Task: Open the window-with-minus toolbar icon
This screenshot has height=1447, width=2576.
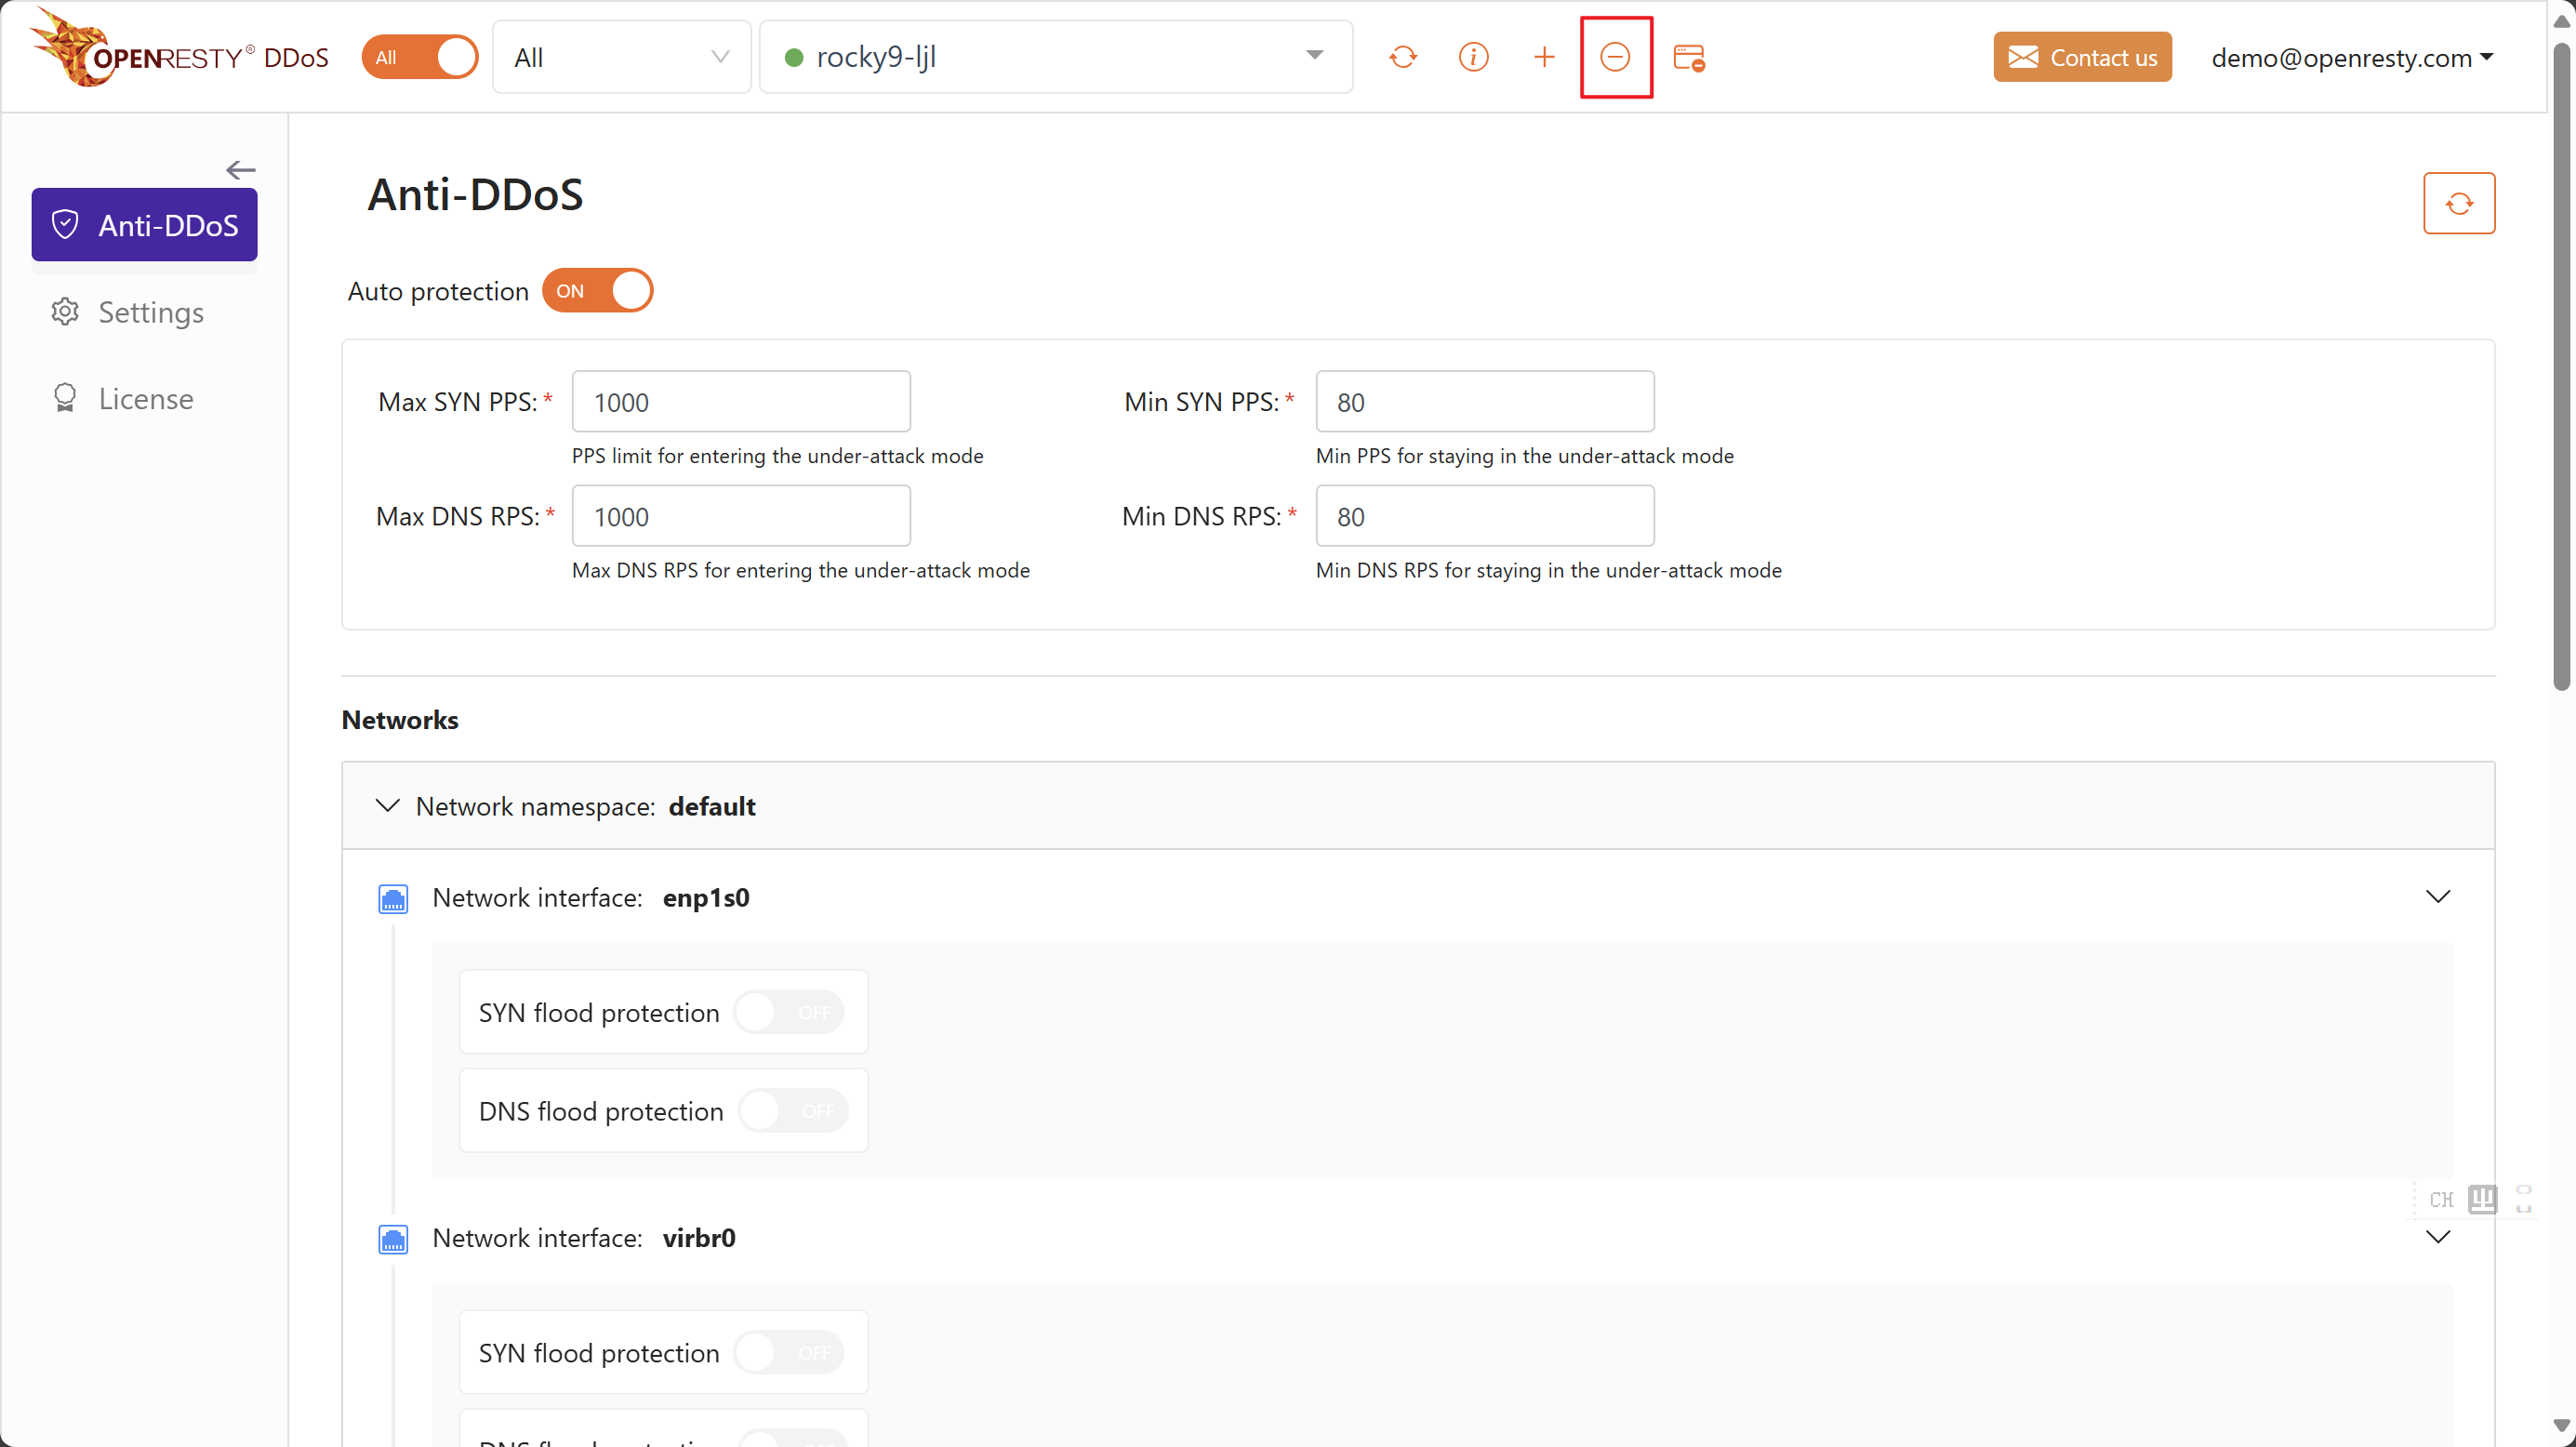Action: [1689, 58]
